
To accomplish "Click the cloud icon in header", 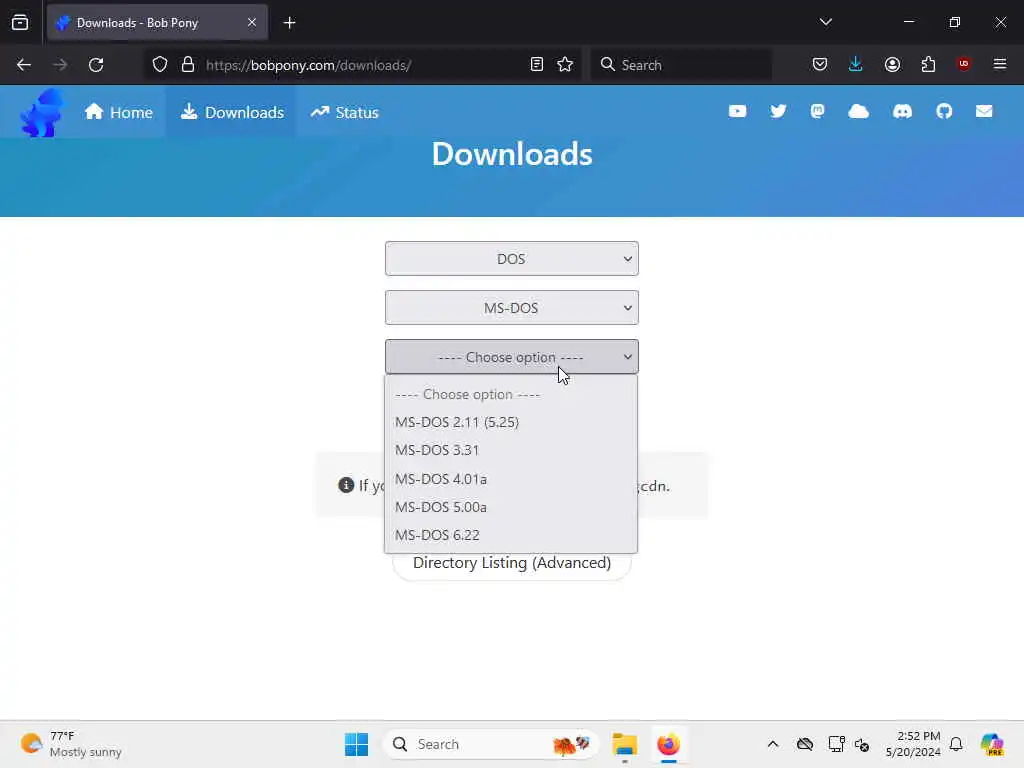I will [858, 112].
